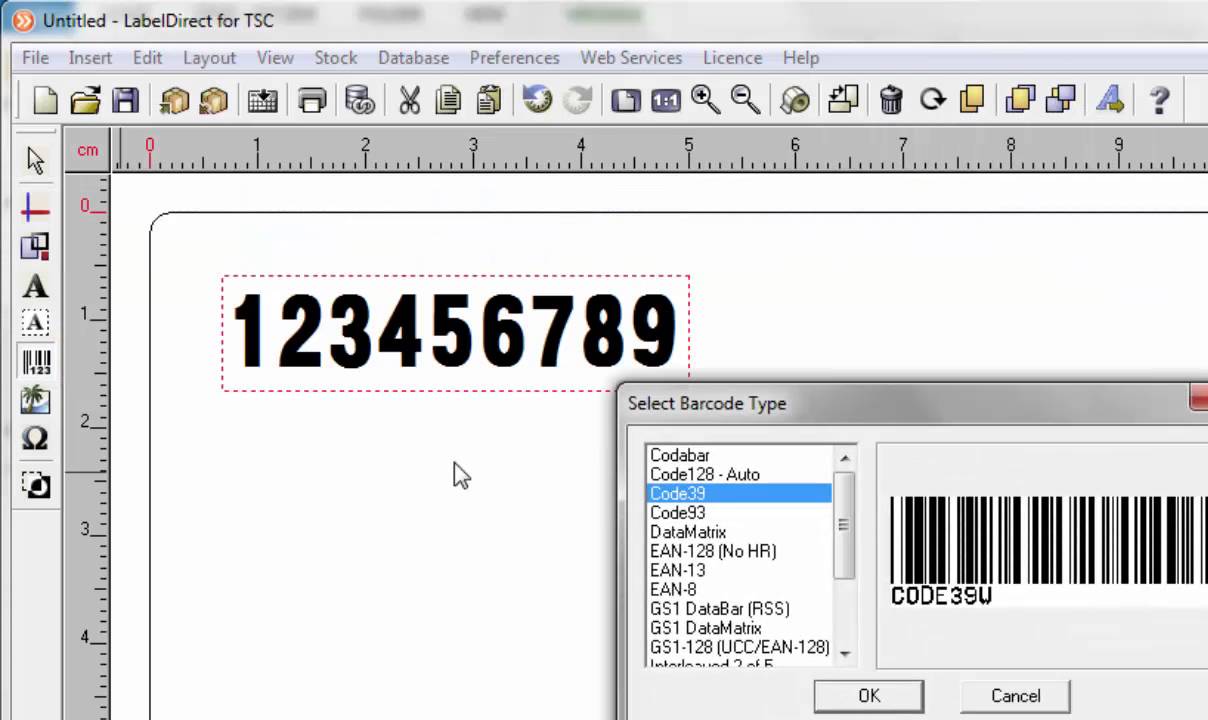
Task: Click the send-to-back blue squares icon
Action: 1060,100
